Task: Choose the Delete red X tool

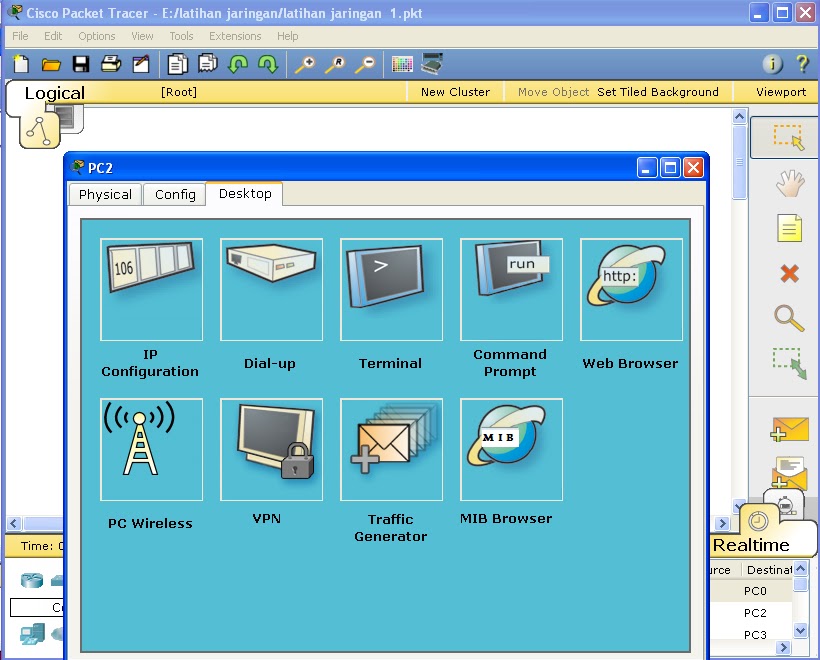Action: (789, 273)
